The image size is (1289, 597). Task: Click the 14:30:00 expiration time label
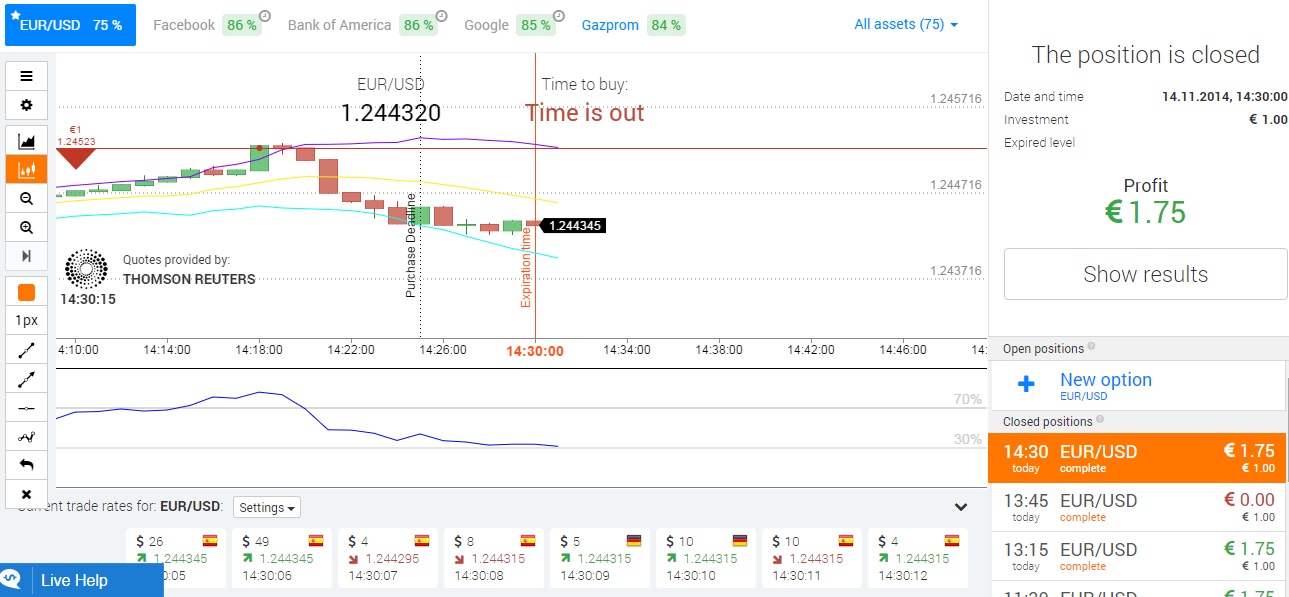click(x=534, y=350)
